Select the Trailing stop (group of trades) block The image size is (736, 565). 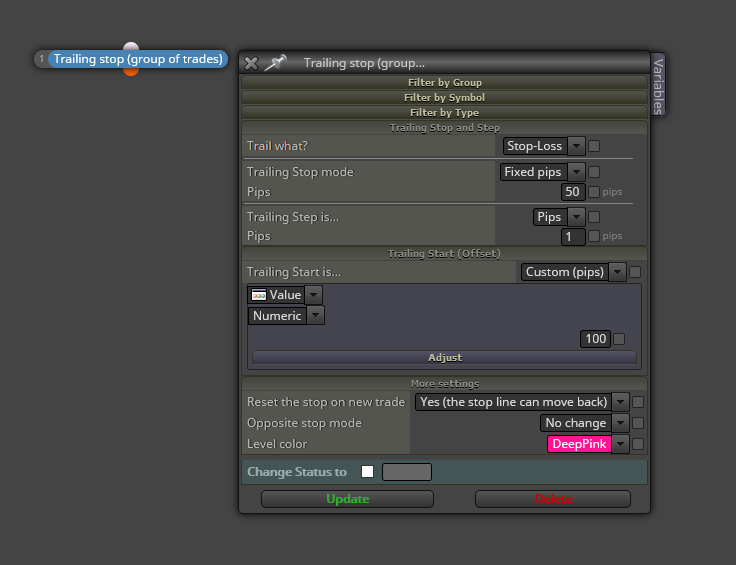point(138,59)
